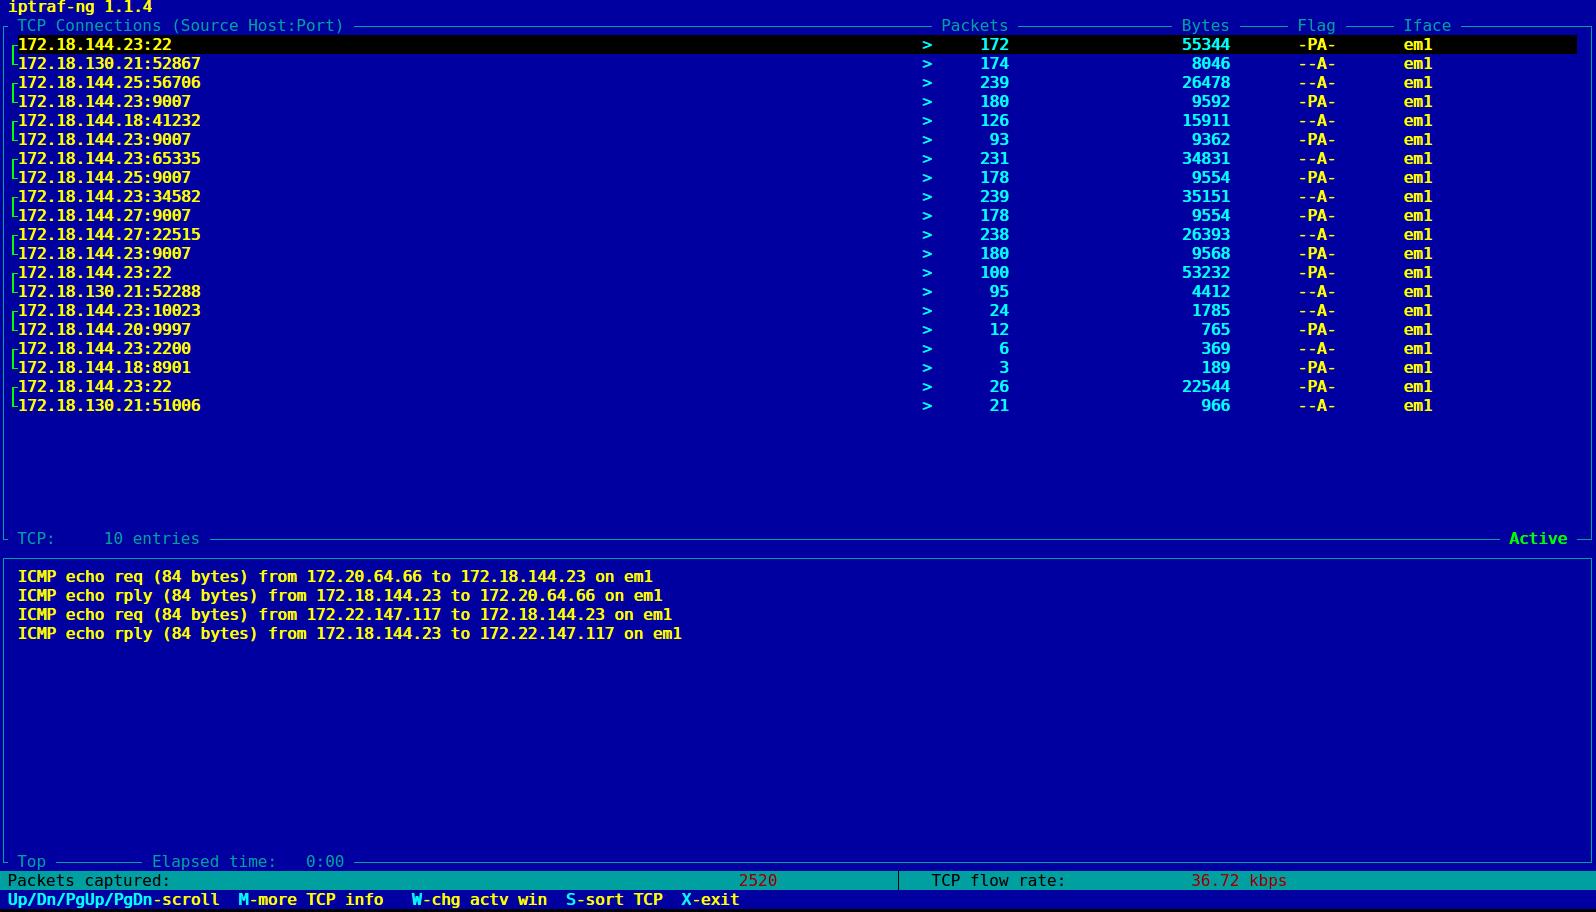Click the TCP Connections header title
The height and width of the screenshot is (912, 1596).
(180, 26)
